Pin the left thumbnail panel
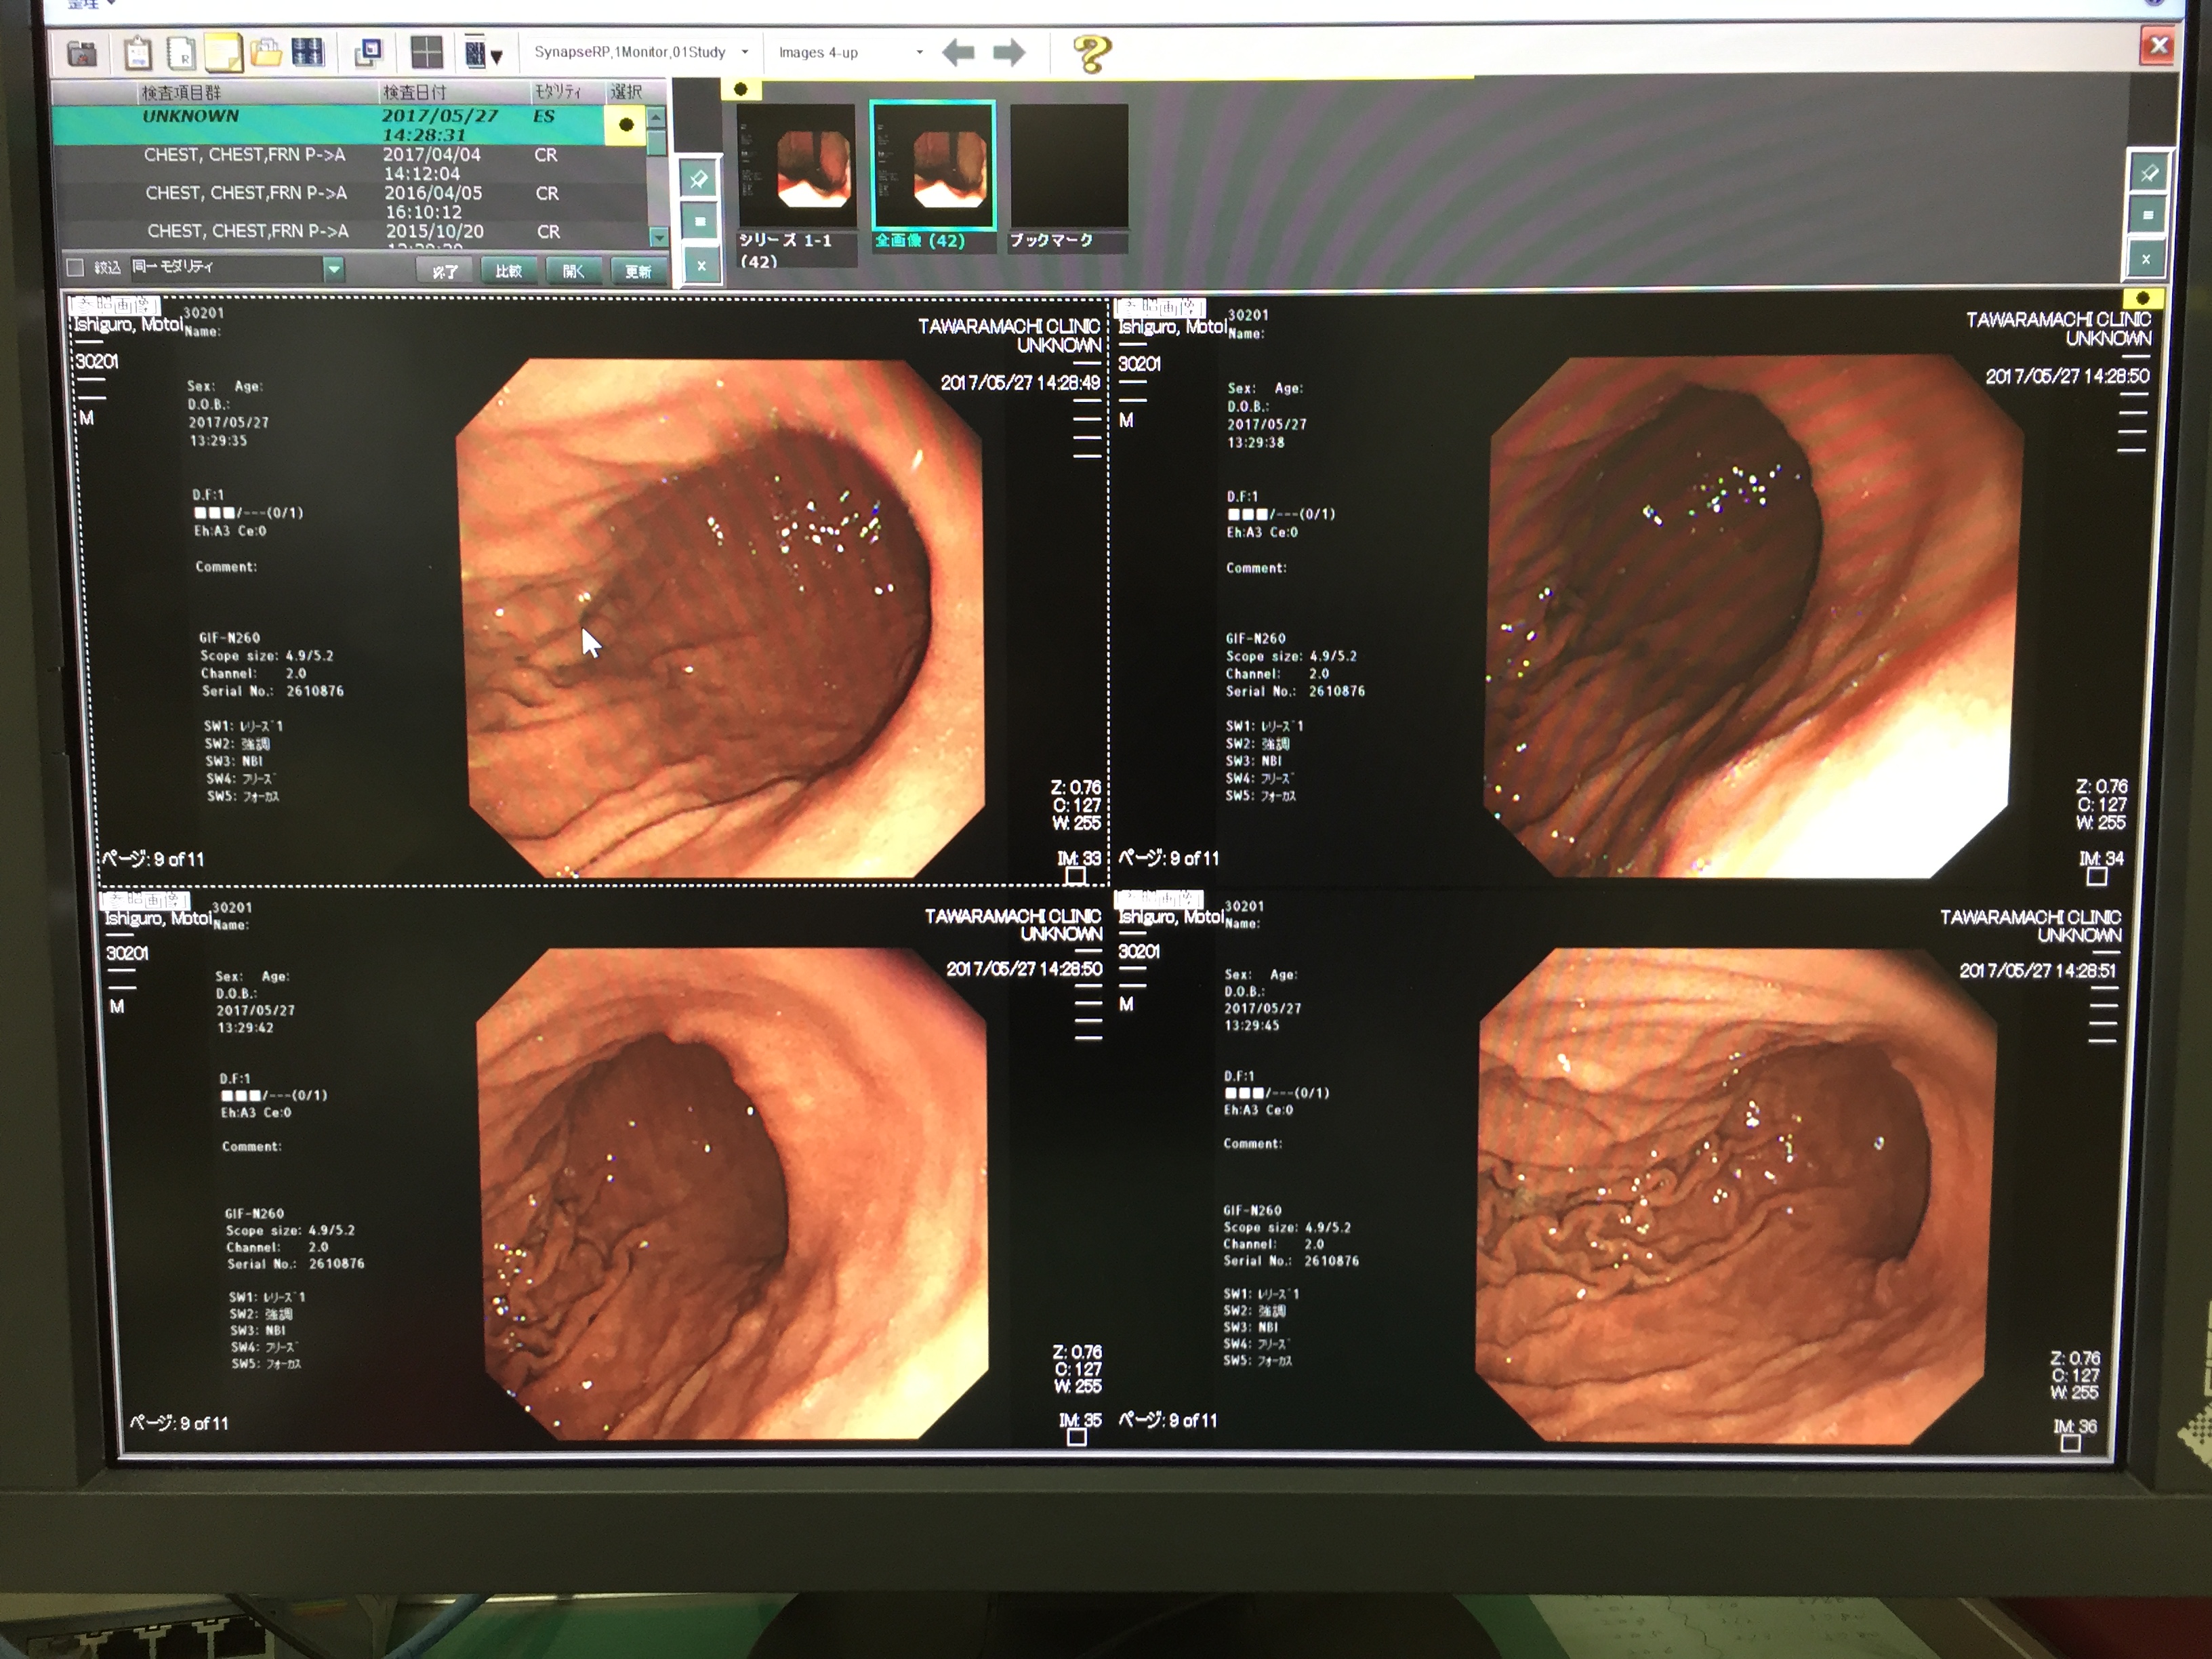Viewport: 2212px width, 1659px height. 699,179
